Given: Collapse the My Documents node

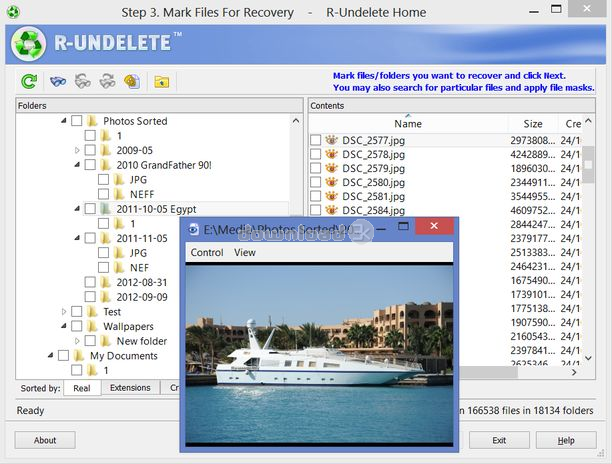Looking at the screenshot, I should [x=50, y=356].
